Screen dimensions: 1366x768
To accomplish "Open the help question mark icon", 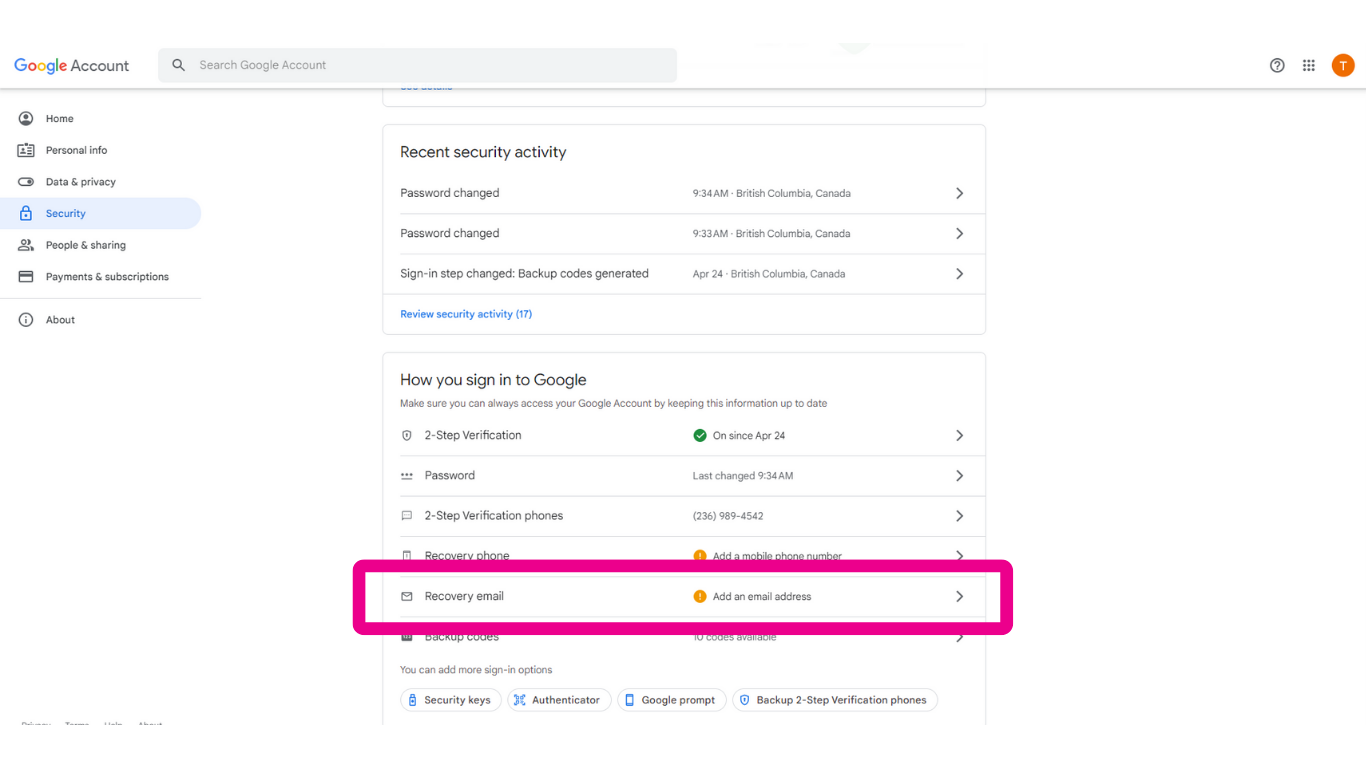I will click(x=1277, y=65).
